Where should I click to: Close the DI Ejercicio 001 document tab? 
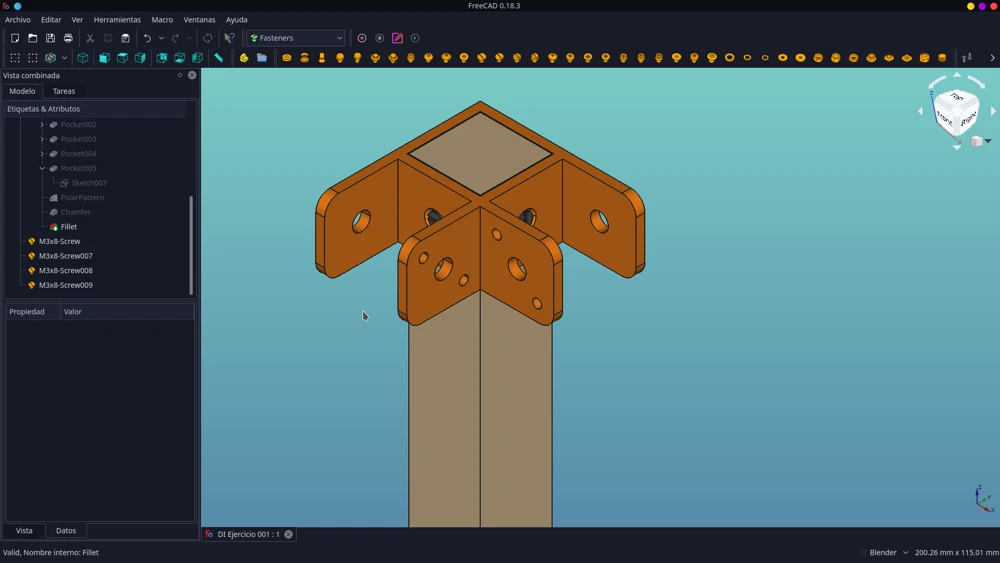click(x=288, y=534)
